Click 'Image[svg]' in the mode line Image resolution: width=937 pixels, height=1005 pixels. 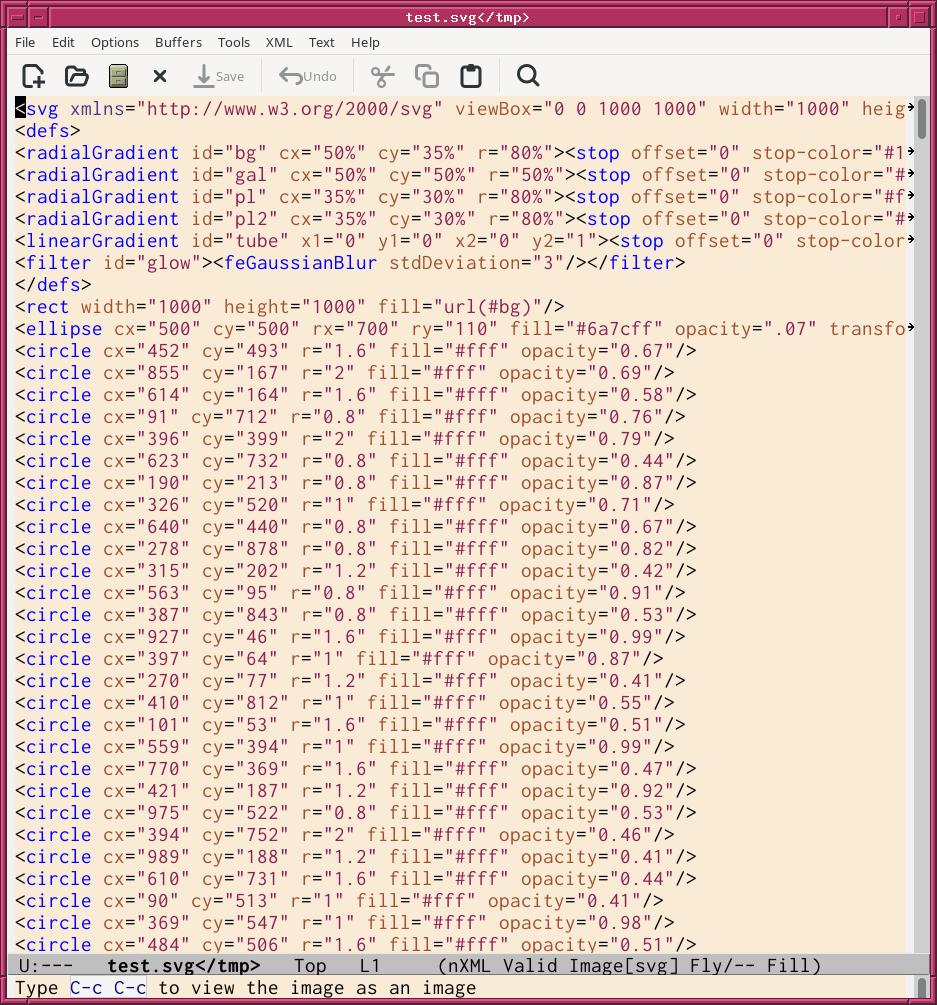coord(624,965)
